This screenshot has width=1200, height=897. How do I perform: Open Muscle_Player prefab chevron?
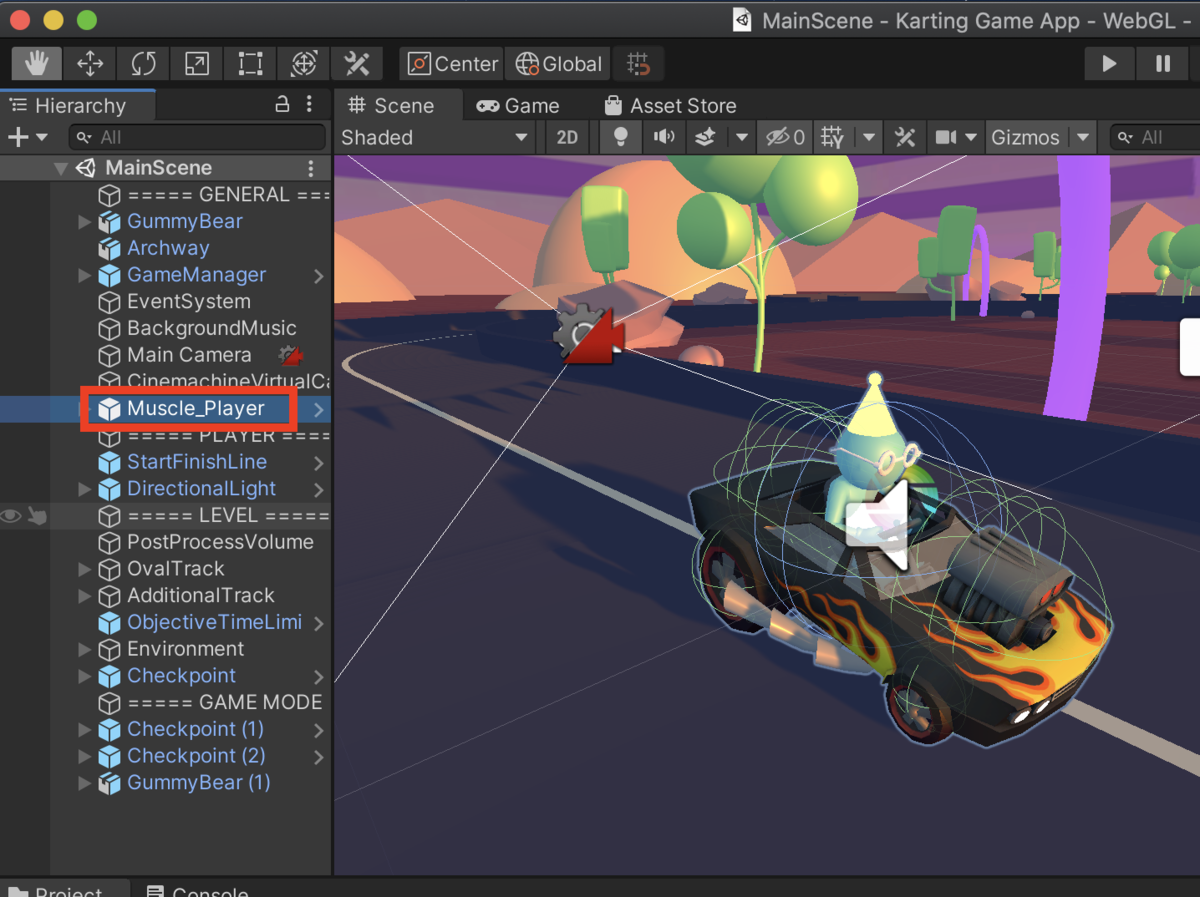319,409
